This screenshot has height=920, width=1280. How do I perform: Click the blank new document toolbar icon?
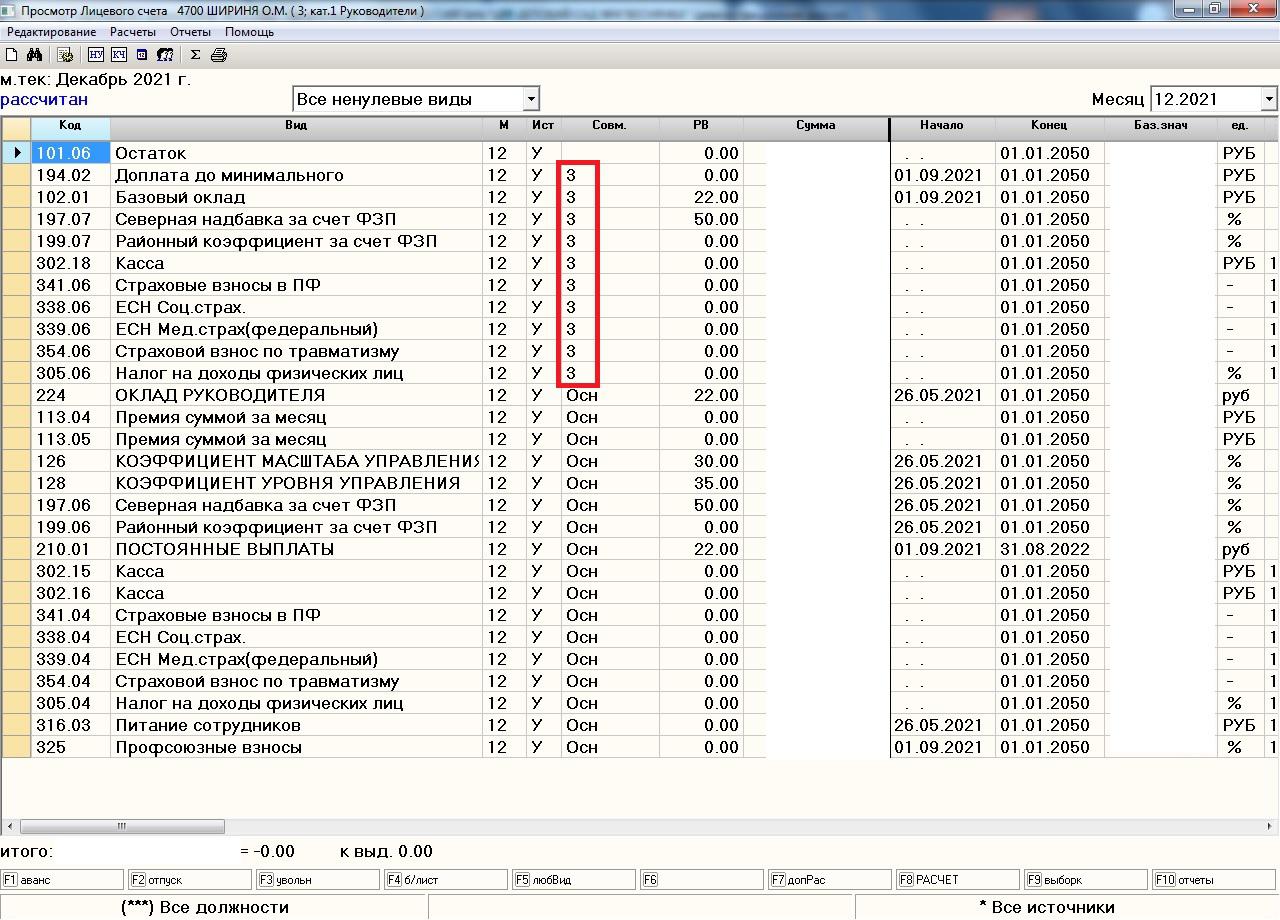(x=12, y=55)
